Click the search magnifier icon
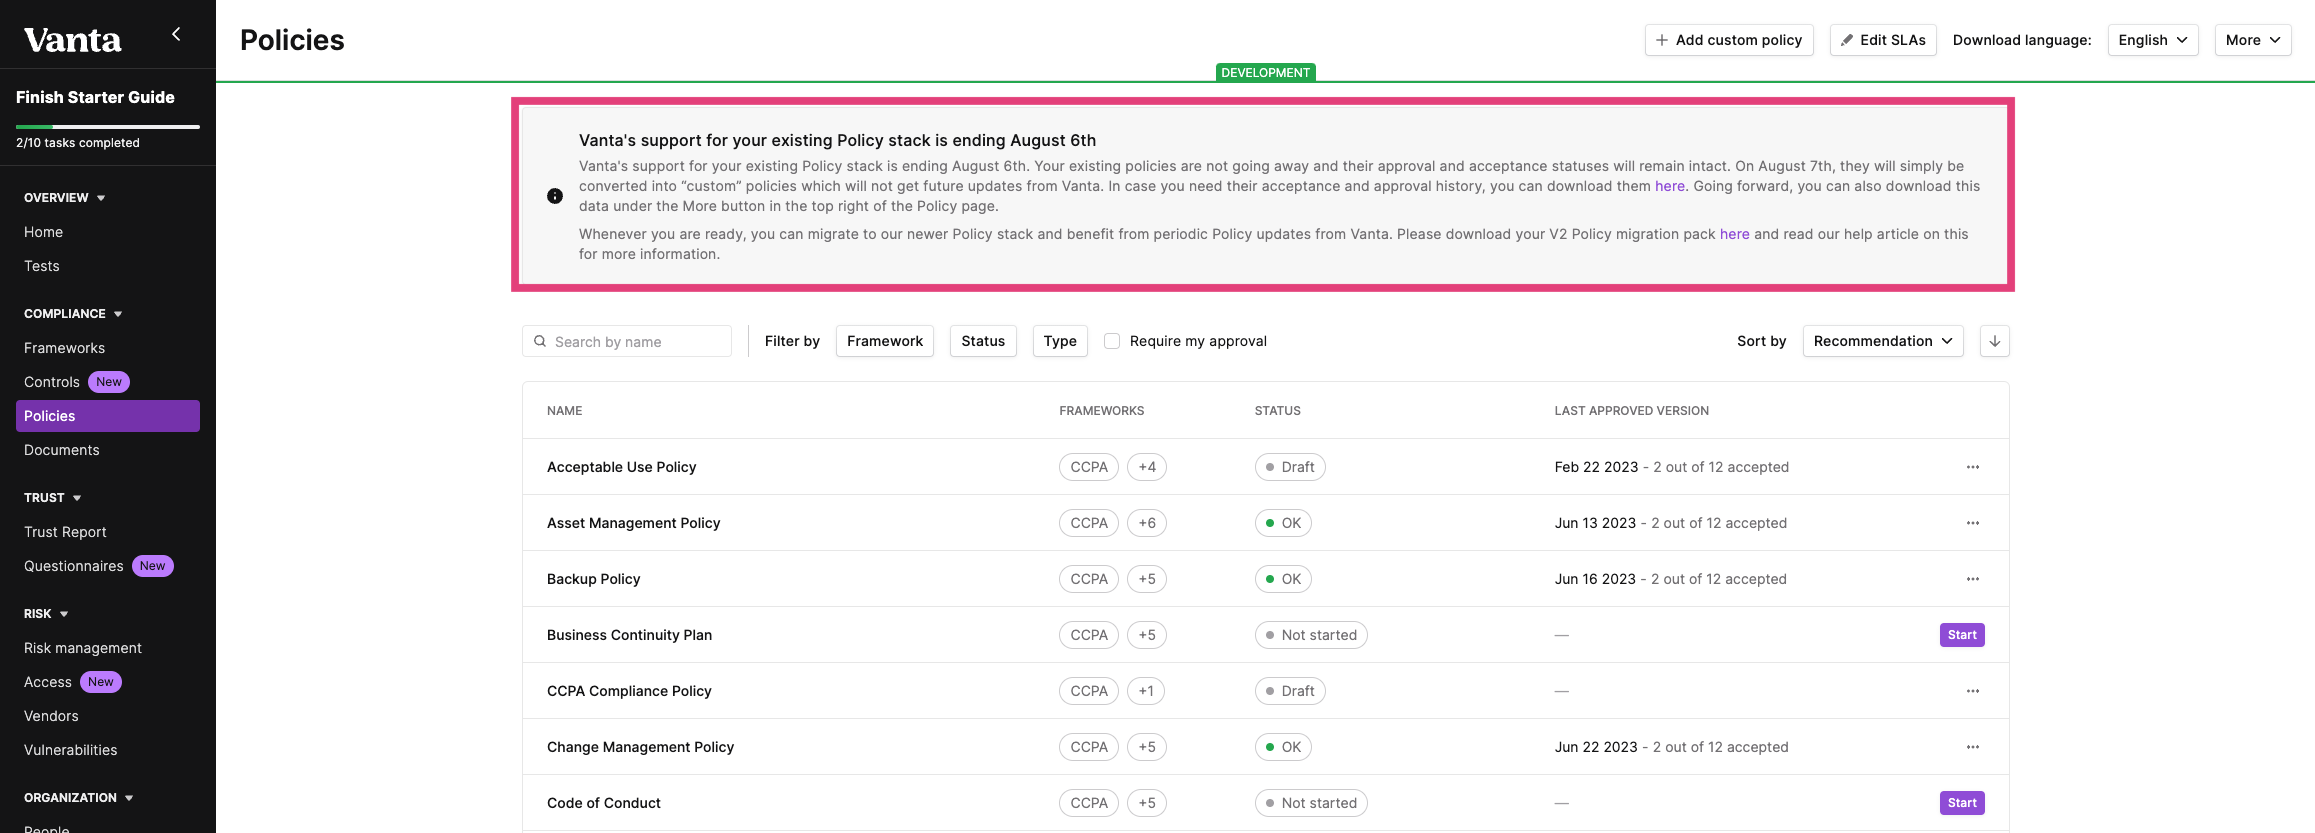 click(x=540, y=341)
